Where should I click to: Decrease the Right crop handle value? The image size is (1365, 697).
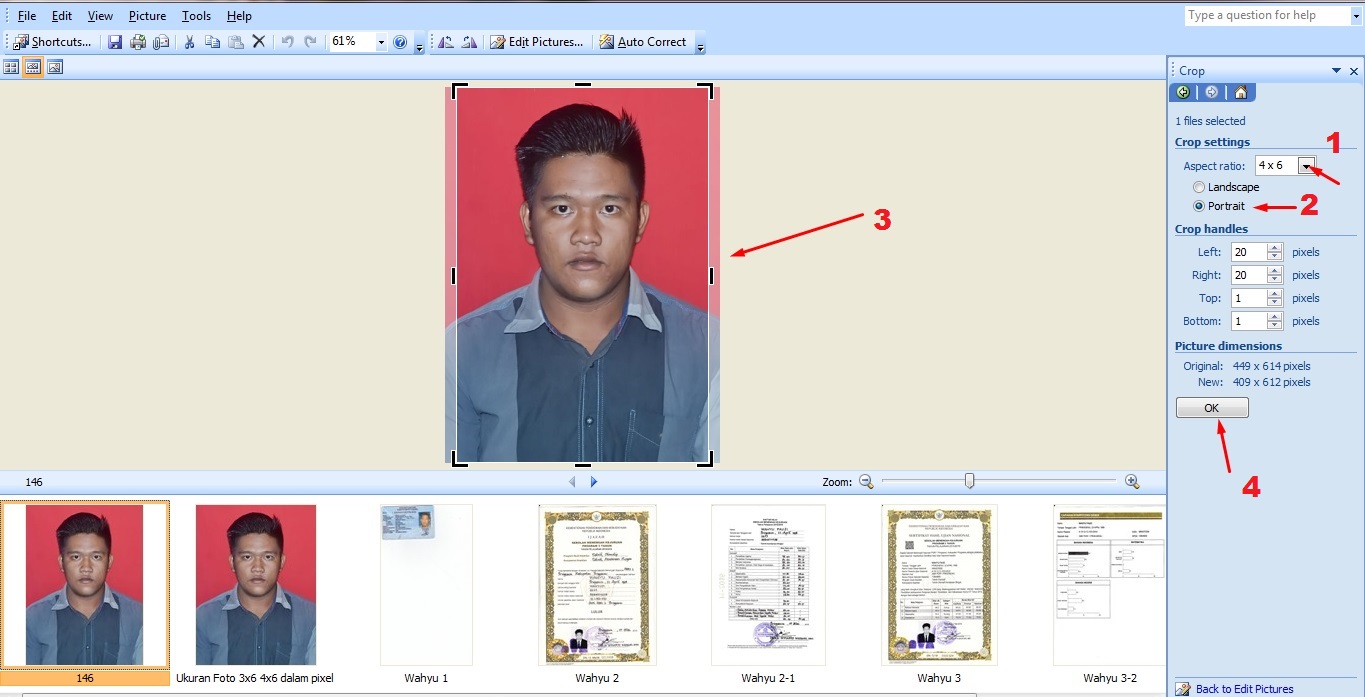(x=1275, y=280)
